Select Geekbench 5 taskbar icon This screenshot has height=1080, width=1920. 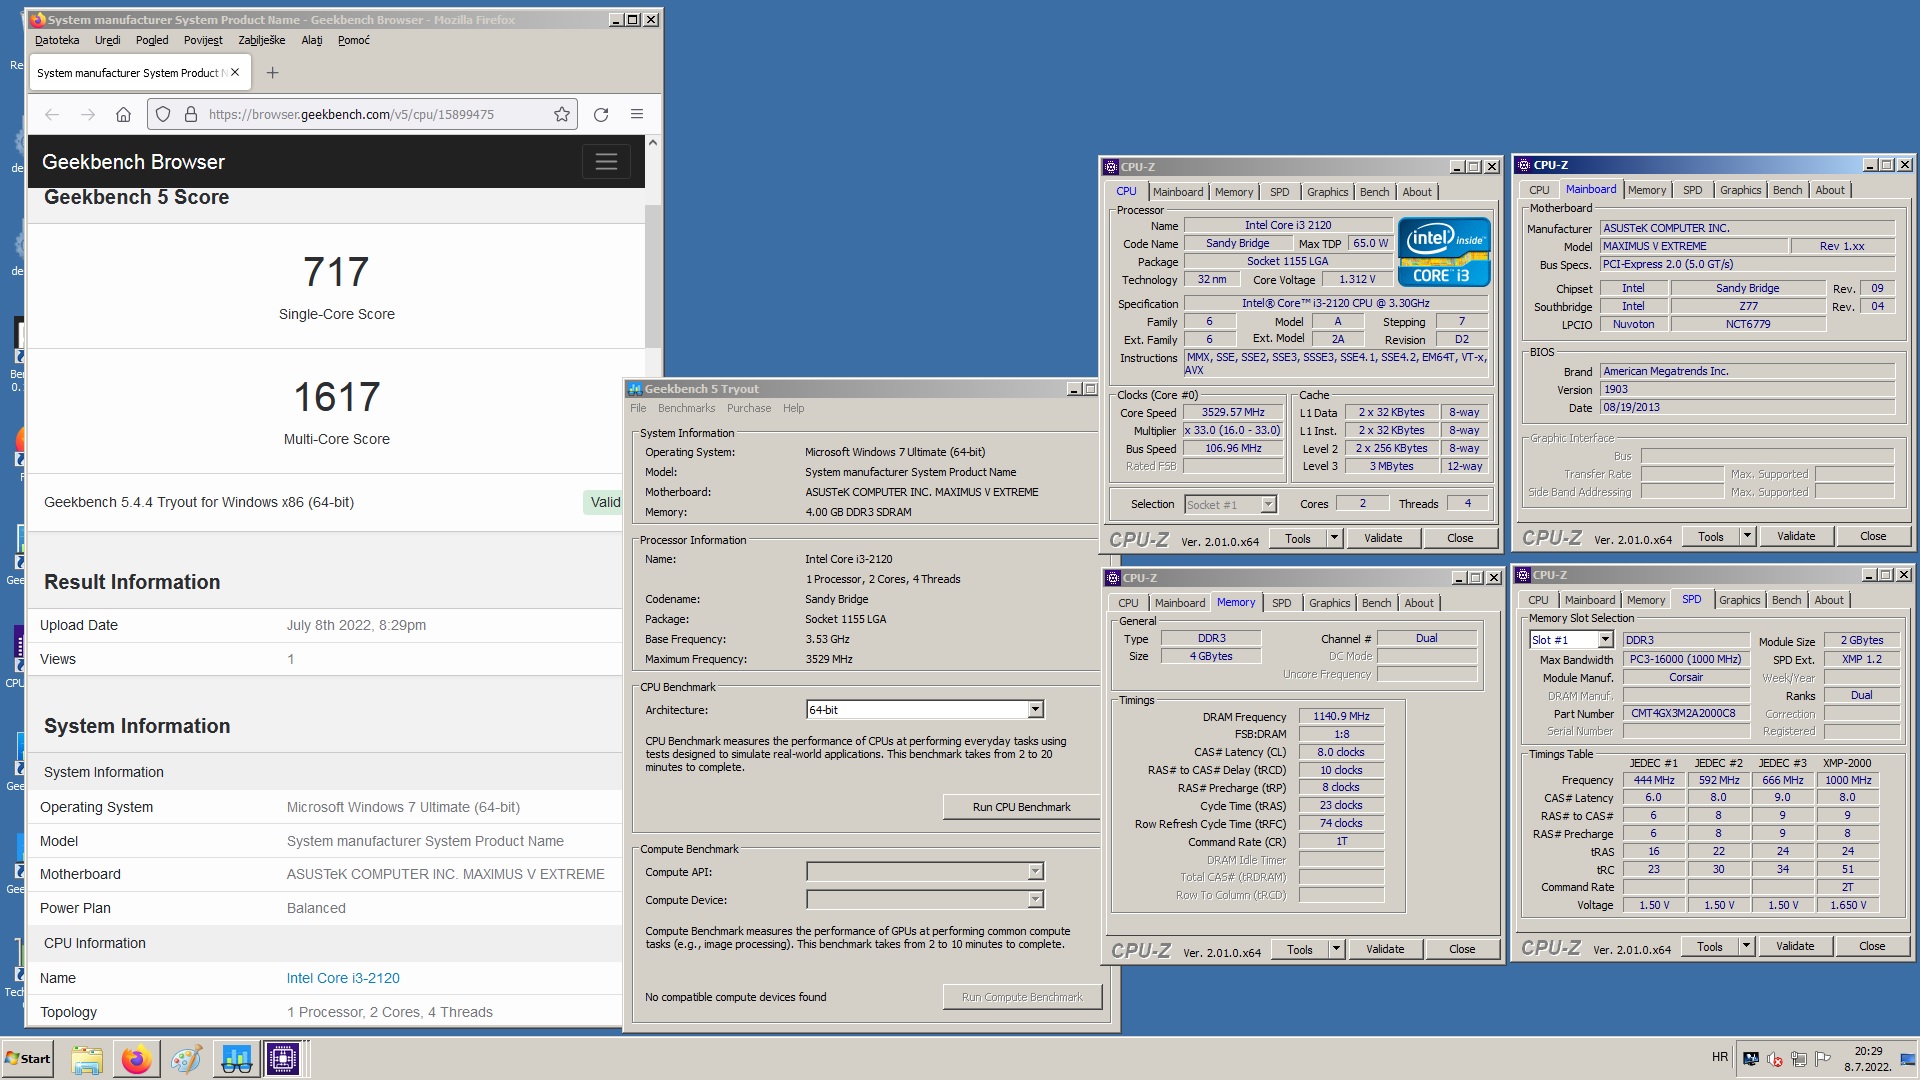(236, 1058)
